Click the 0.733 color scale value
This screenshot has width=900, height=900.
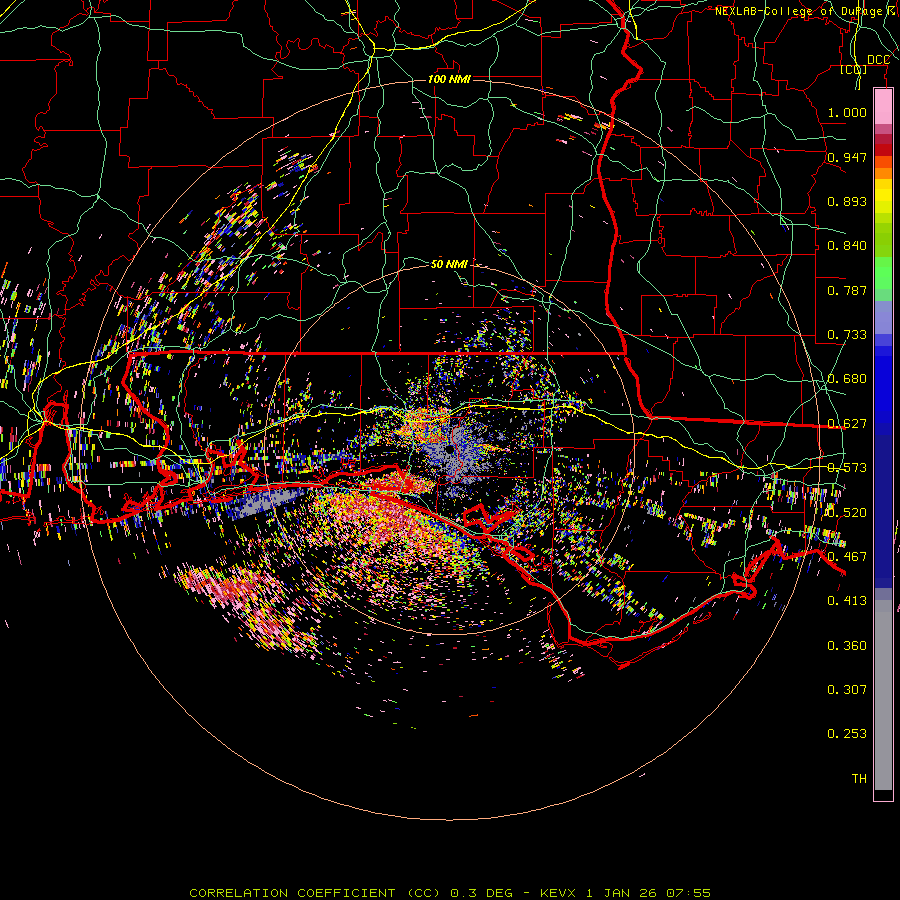point(847,335)
